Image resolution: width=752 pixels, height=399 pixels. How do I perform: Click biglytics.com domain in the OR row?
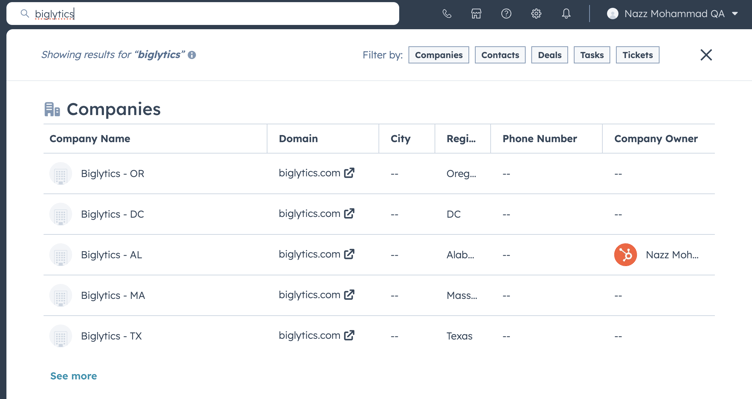[309, 173]
